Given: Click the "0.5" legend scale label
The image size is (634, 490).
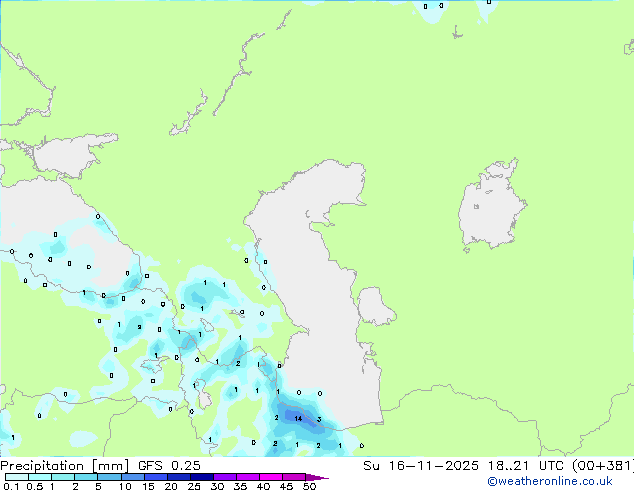Looking at the screenshot, I should 35,486.
